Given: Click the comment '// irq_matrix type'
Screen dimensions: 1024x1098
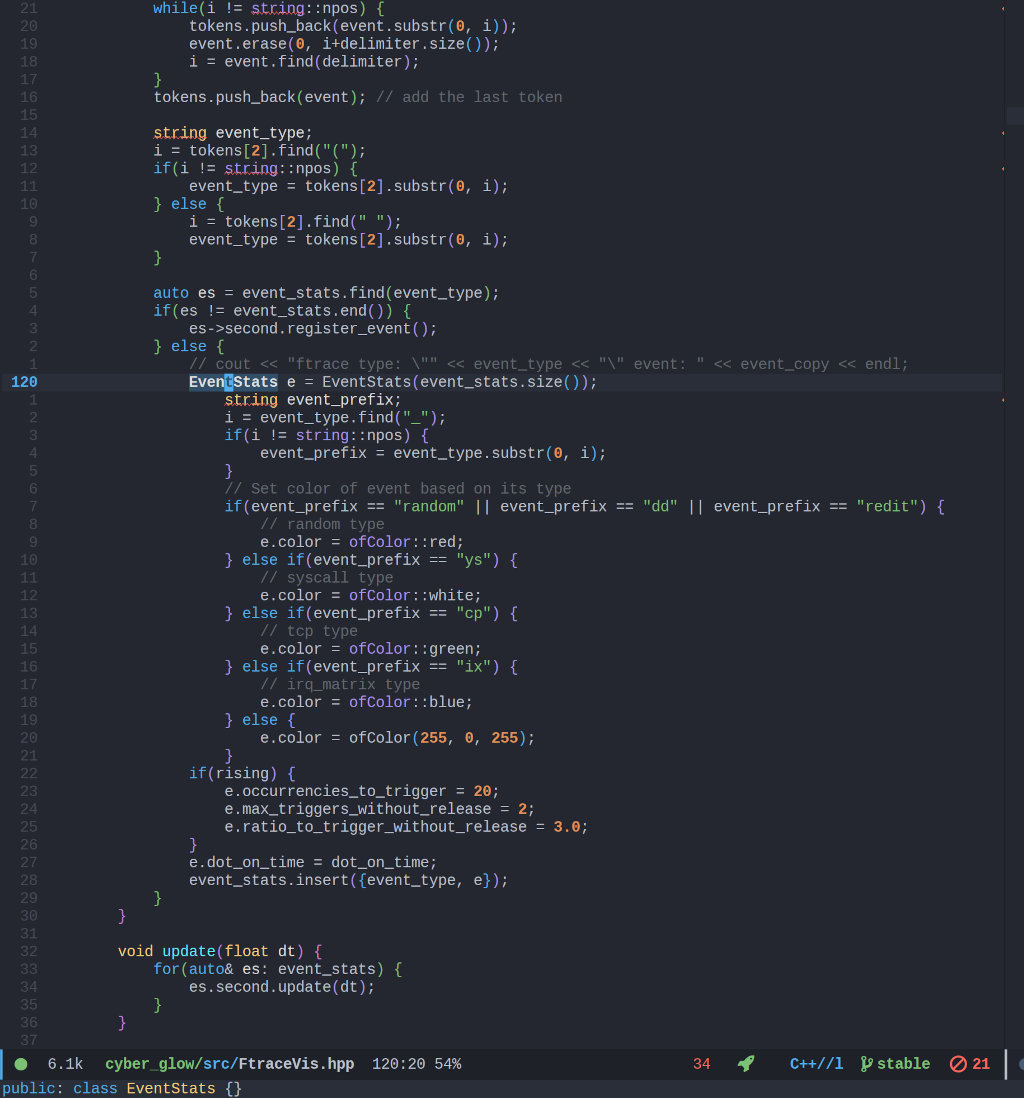Looking at the screenshot, I should (340, 684).
